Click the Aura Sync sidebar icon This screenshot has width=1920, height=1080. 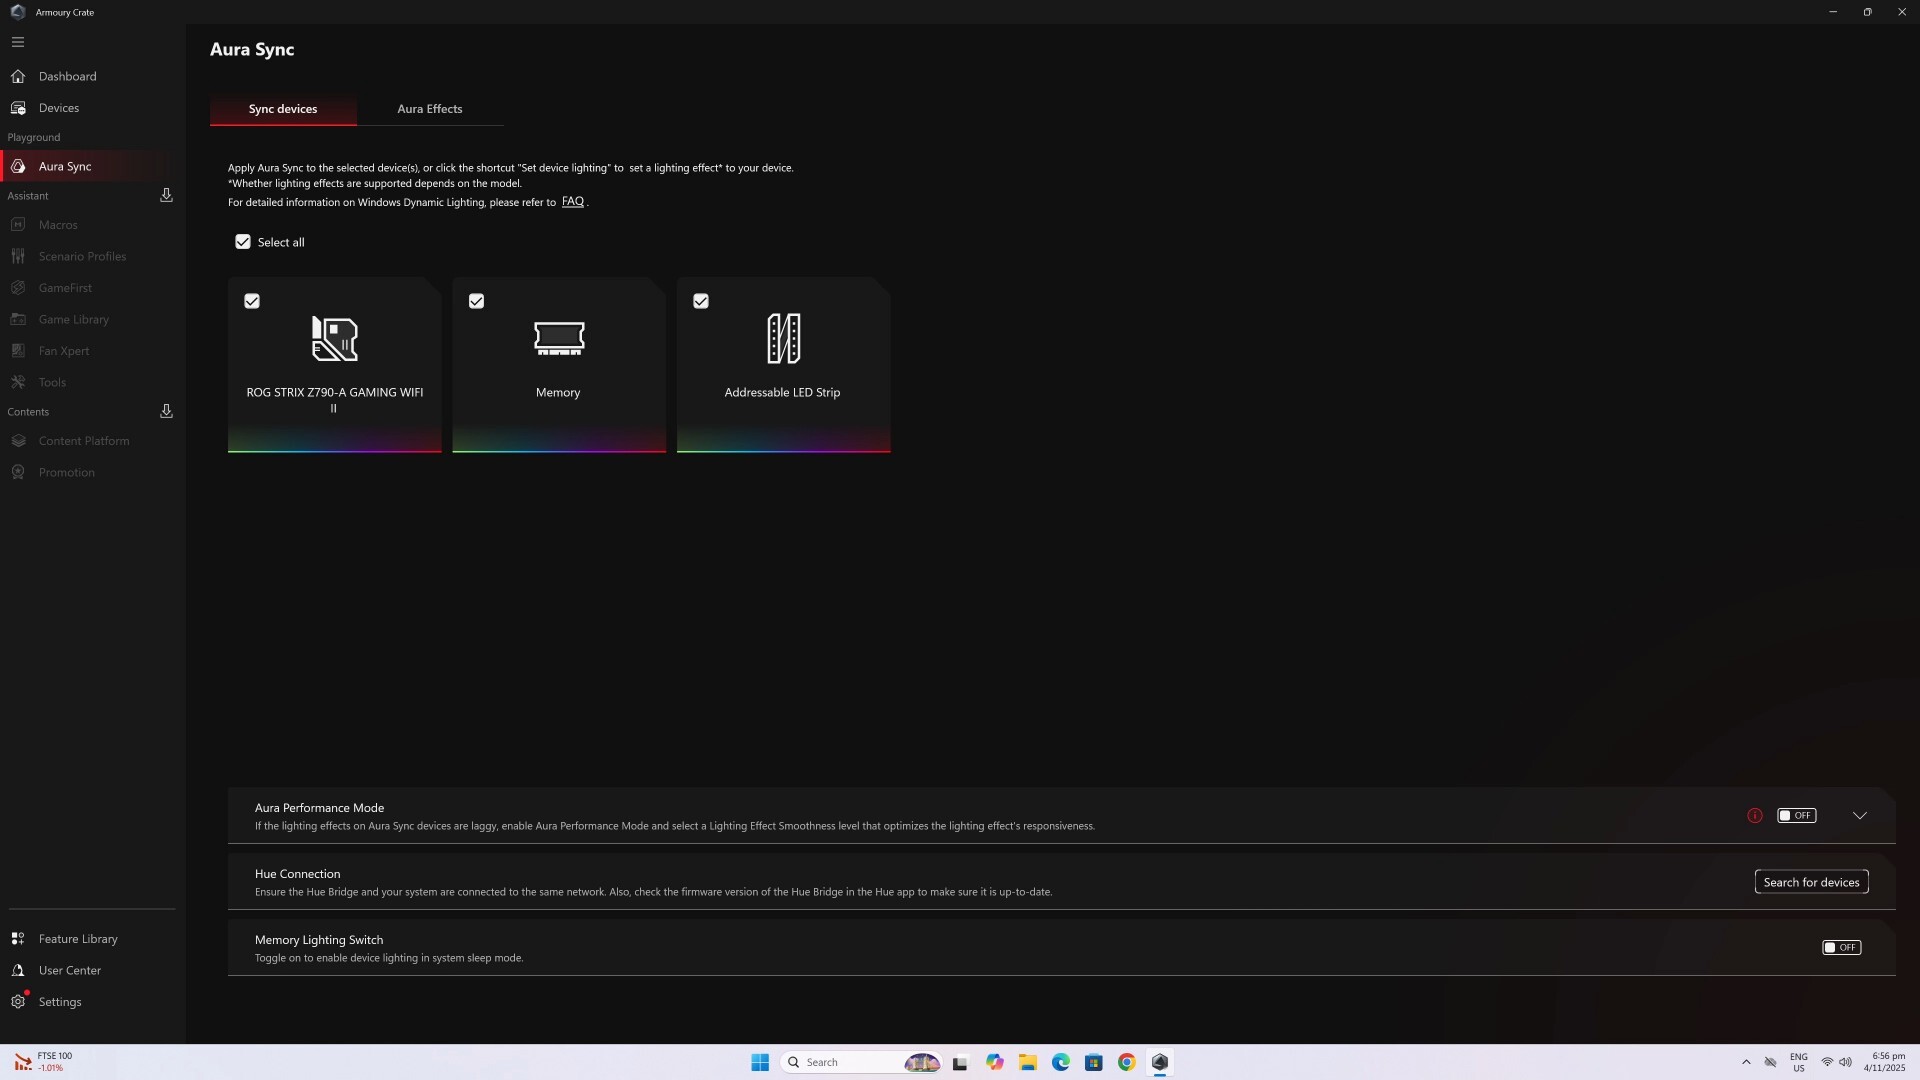[x=18, y=166]
